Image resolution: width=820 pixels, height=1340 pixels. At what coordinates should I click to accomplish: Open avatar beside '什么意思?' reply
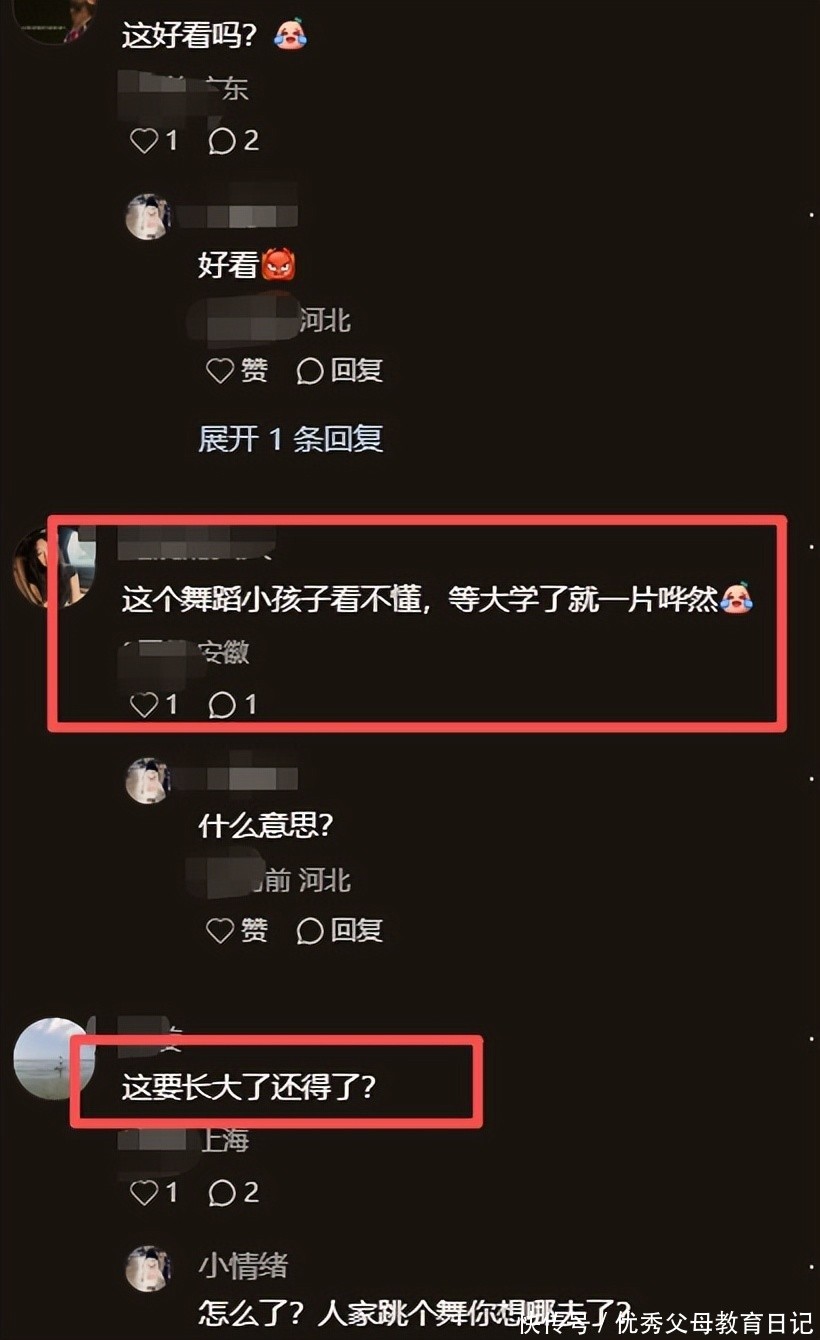pos(148,780)
